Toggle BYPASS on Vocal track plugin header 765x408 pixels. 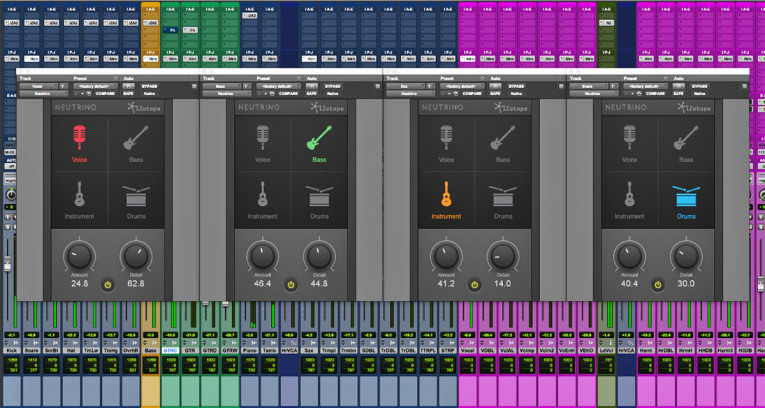tap(149, 86)
